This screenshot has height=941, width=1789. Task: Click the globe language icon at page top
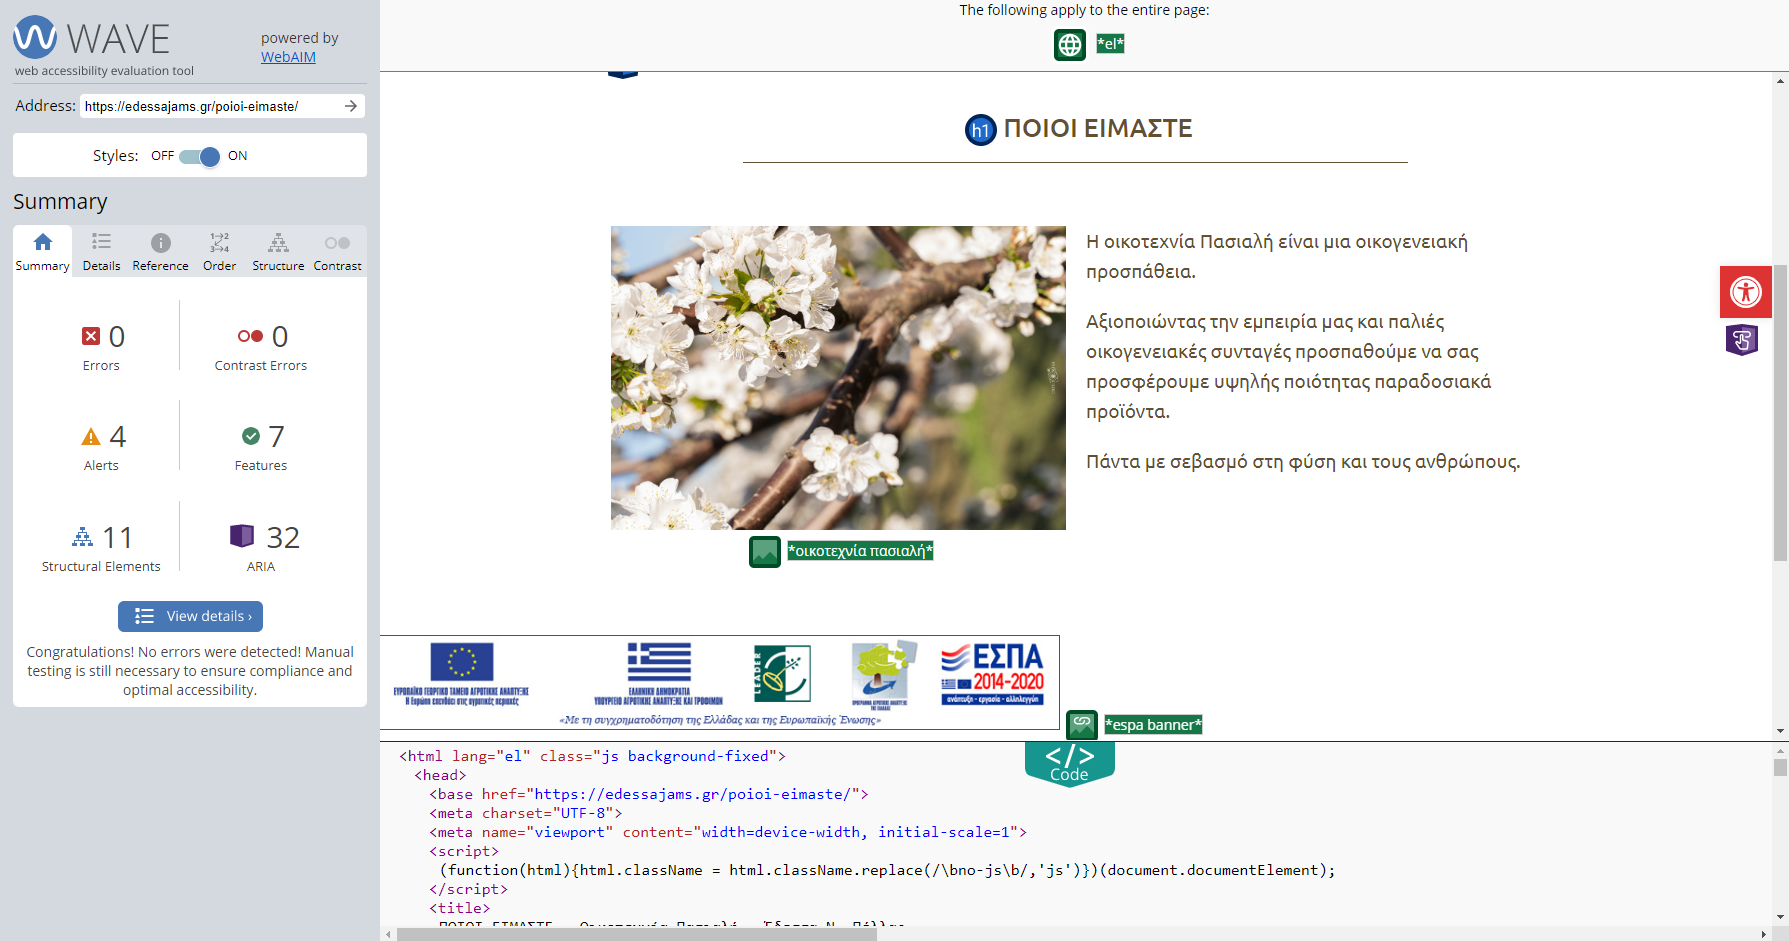tap(1069, 44)
